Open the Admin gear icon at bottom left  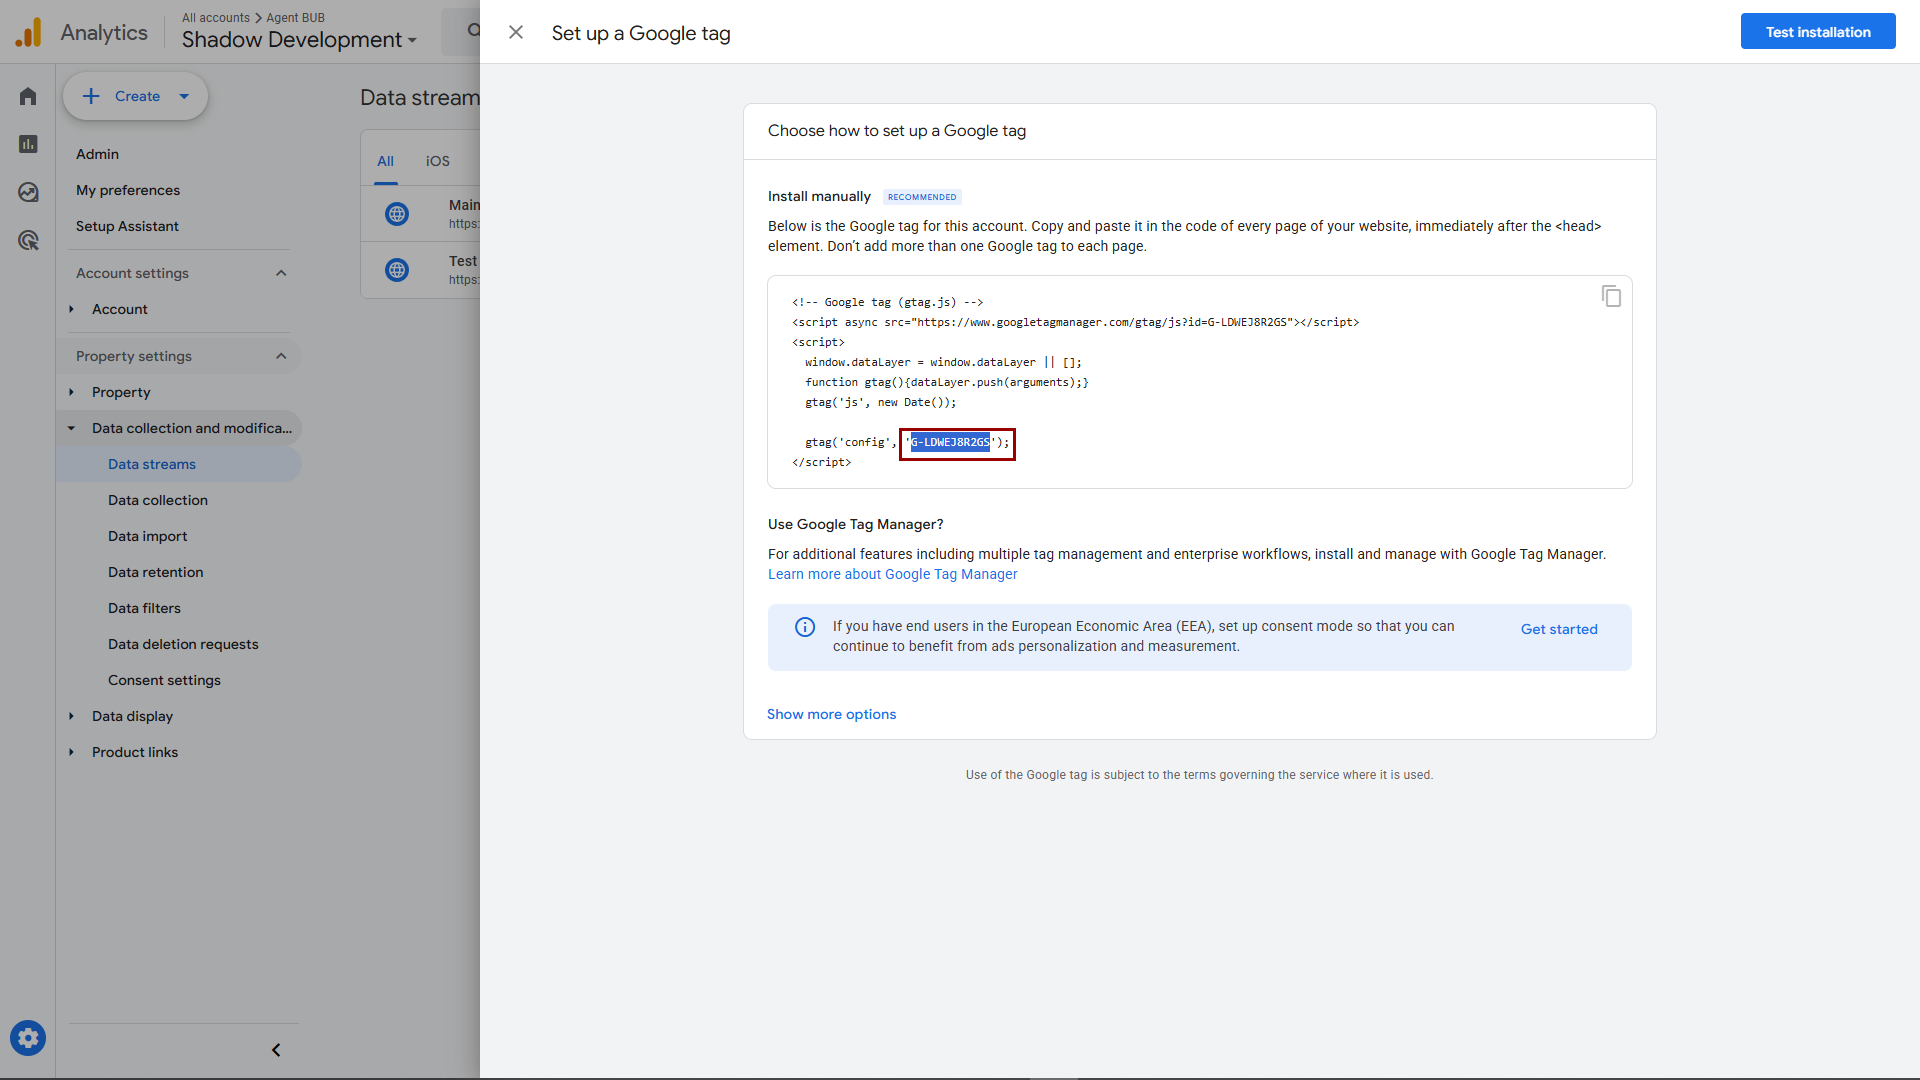point(28,1038)
